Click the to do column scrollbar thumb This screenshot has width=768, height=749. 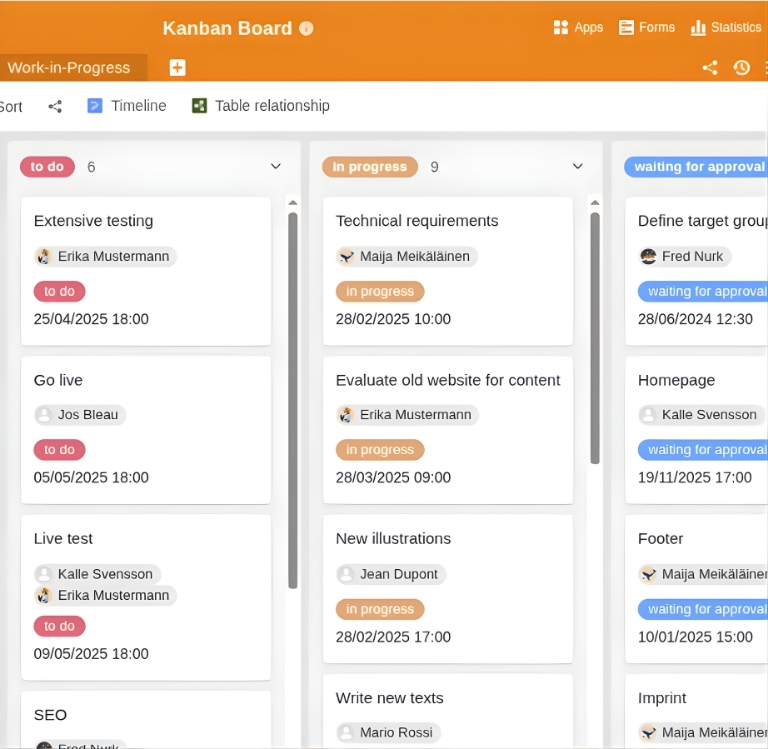(293, 400)
